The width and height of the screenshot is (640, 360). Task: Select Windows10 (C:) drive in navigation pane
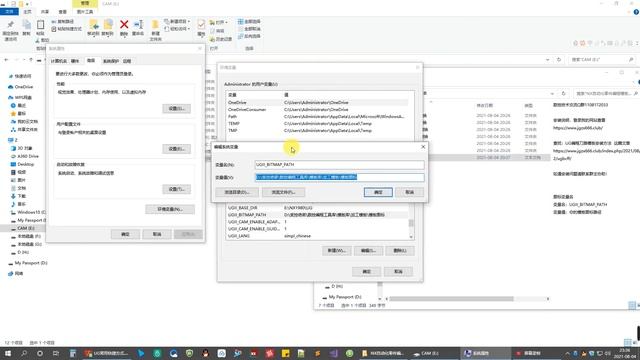(x=28, y=212)
